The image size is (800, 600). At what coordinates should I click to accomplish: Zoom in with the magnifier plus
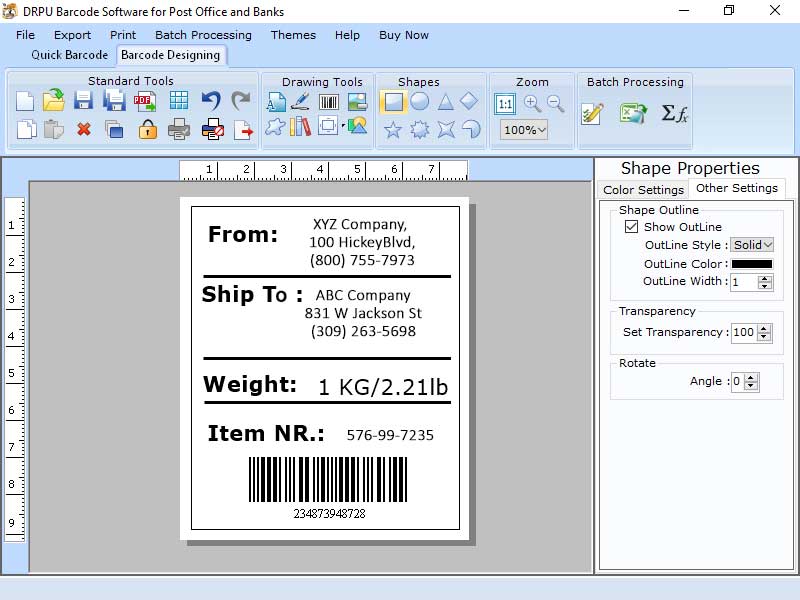[x=532, y=104]
